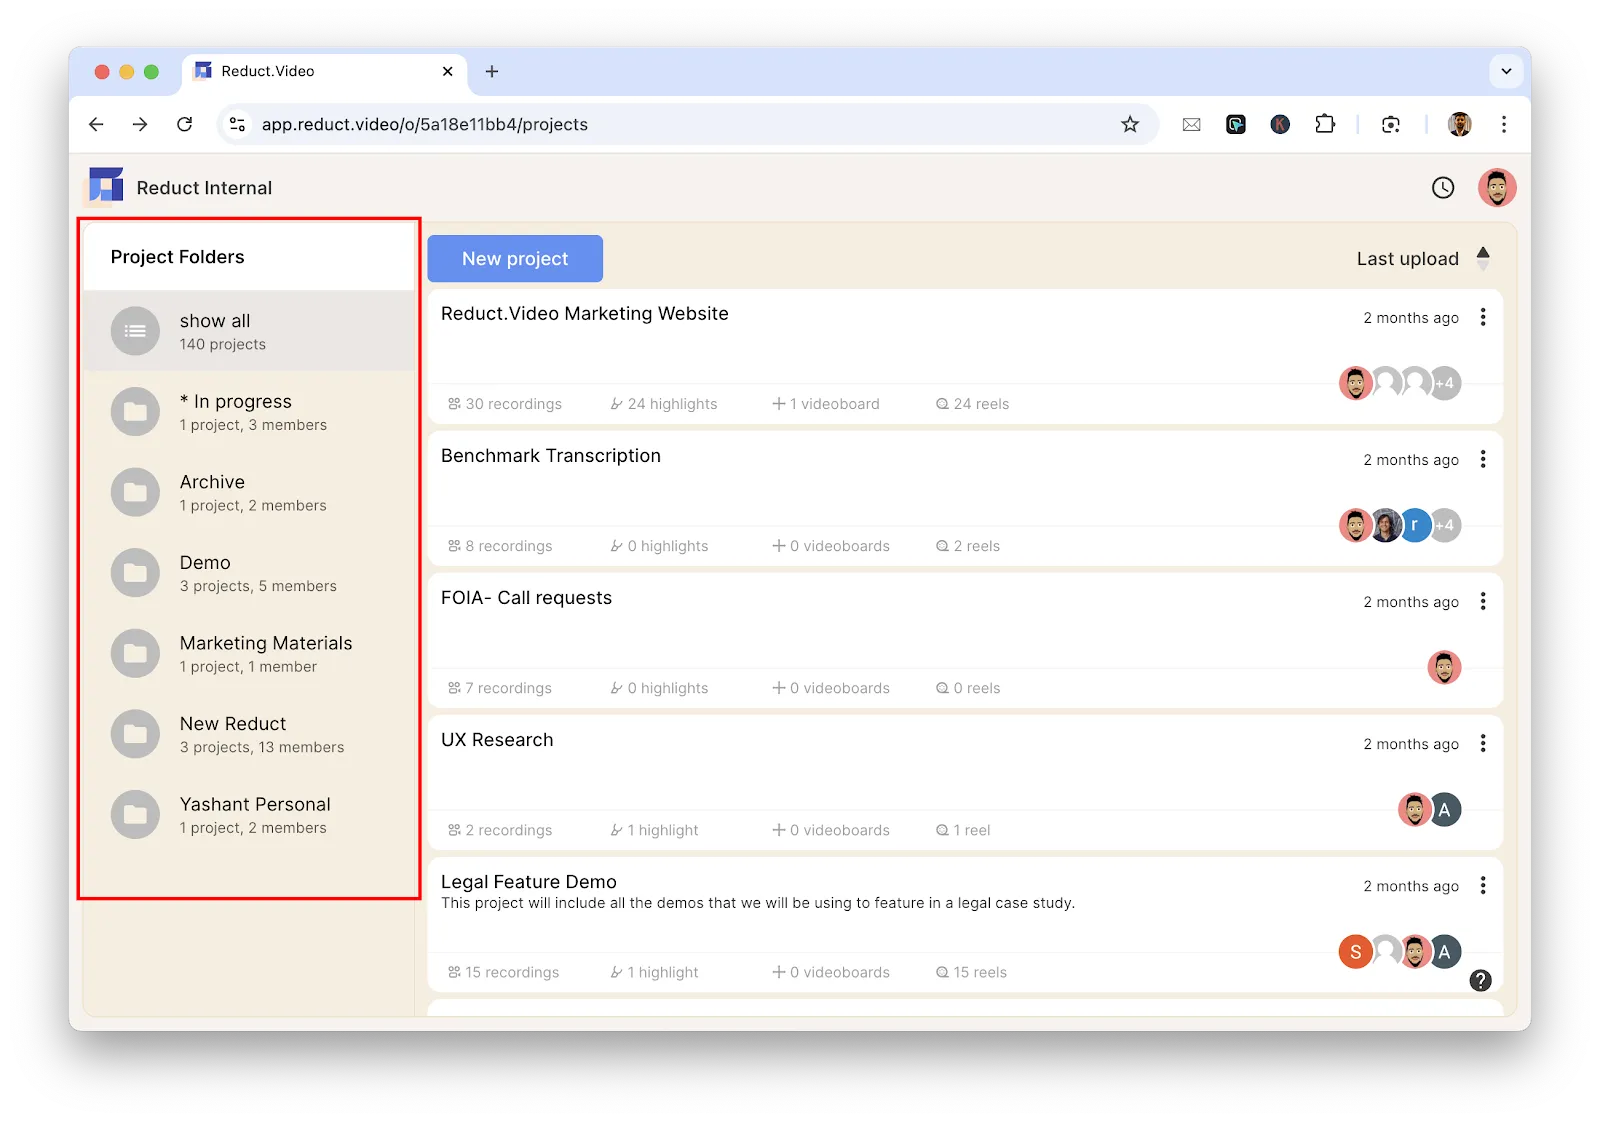Open the Reduct.Video Marketing Website project

[584, 314]
